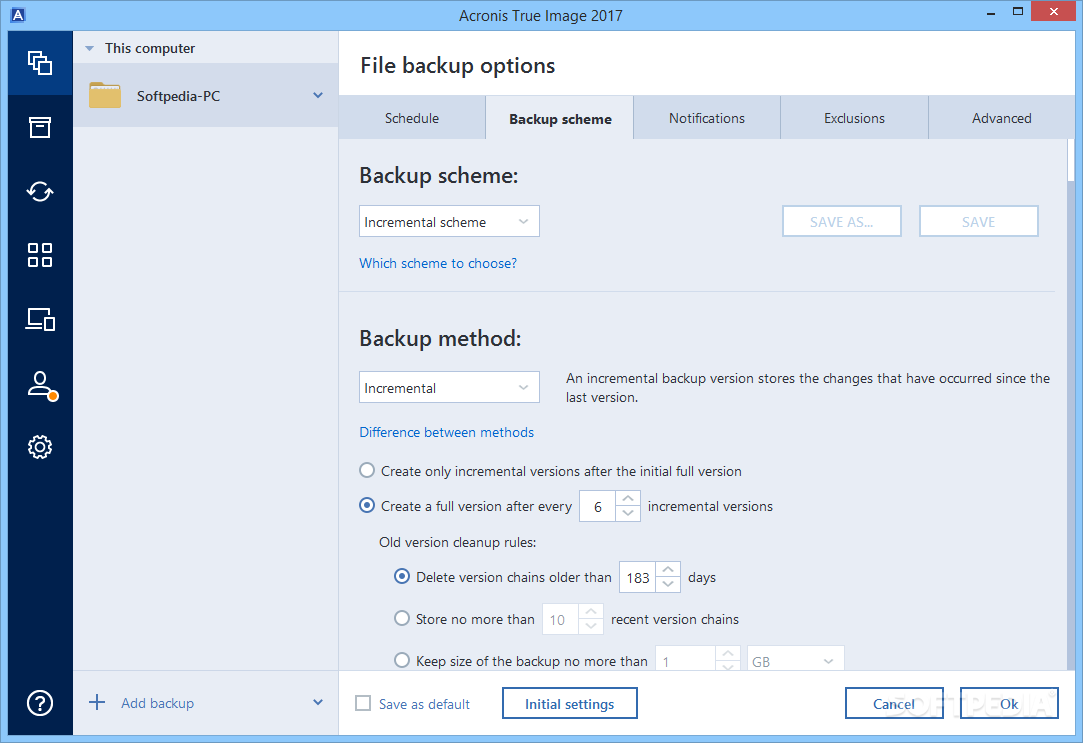
Task: Click the days field showing 183
Action: pyautogui.click(x=638, y=577)
